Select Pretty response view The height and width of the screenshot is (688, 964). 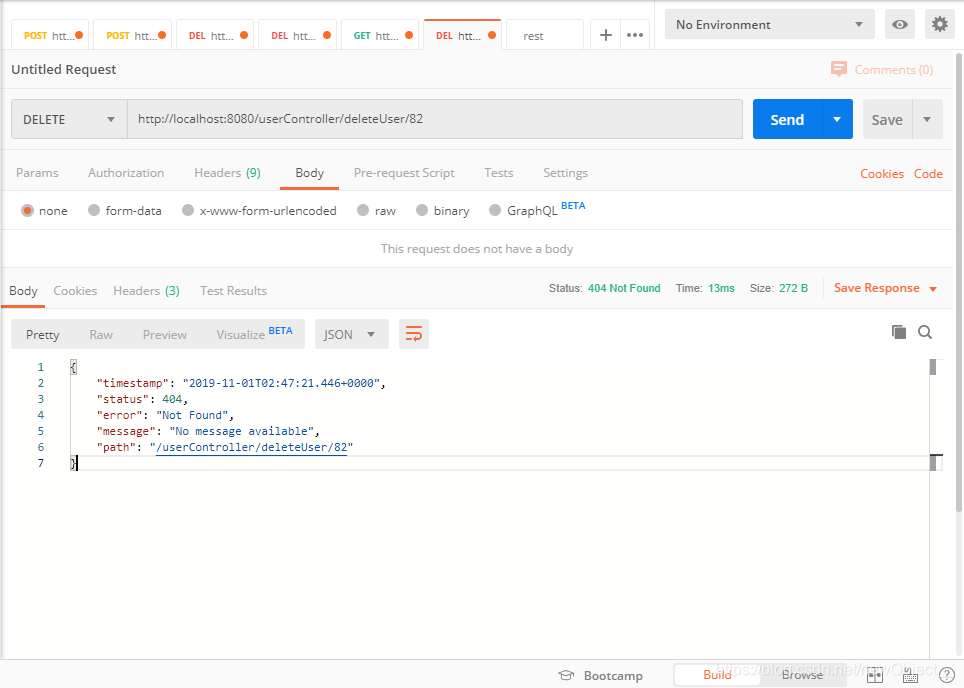point(42,334)
